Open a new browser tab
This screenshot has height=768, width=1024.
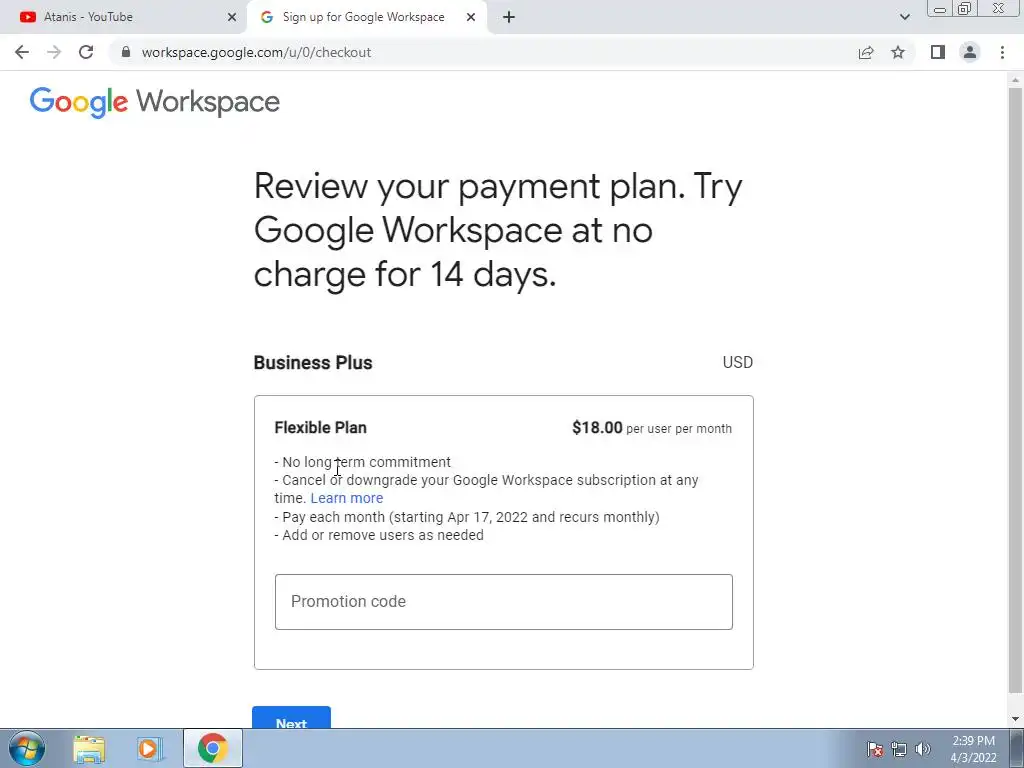coord(509,17)
